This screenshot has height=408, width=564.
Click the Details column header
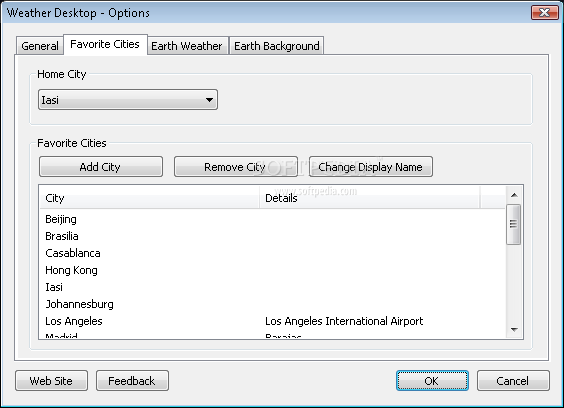coord(370,198)
